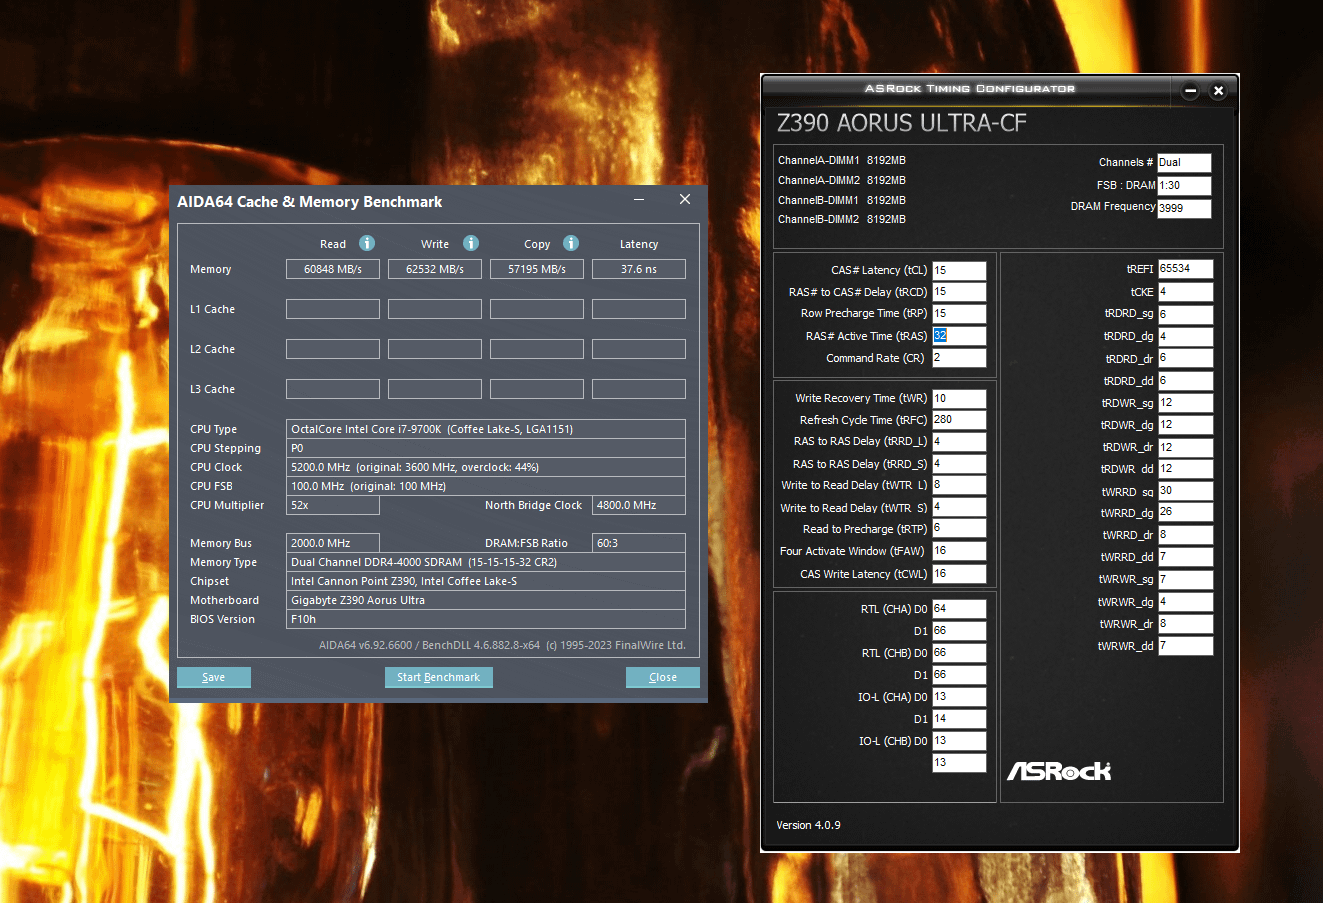This screenshot has width=1323, height=903.
Task: Click the Close button in AIDA64
Action: point(663,677)
